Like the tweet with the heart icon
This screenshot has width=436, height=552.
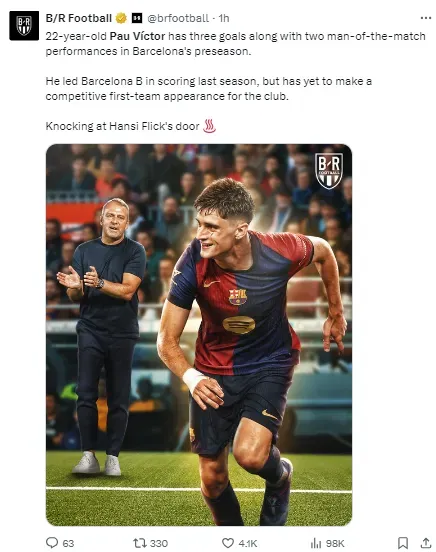[228, 542]
